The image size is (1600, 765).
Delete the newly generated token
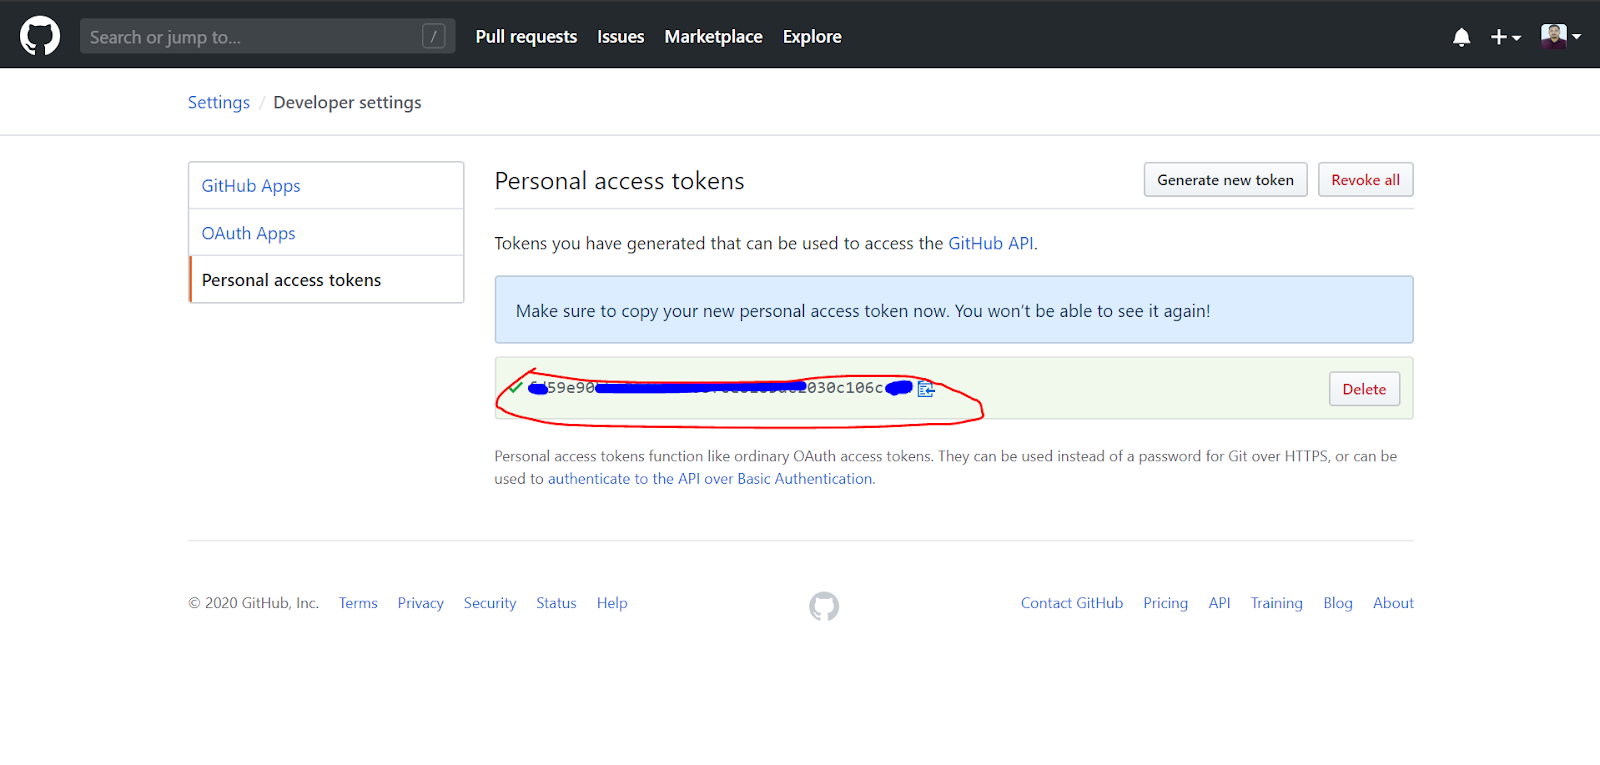click(1364, 389)
